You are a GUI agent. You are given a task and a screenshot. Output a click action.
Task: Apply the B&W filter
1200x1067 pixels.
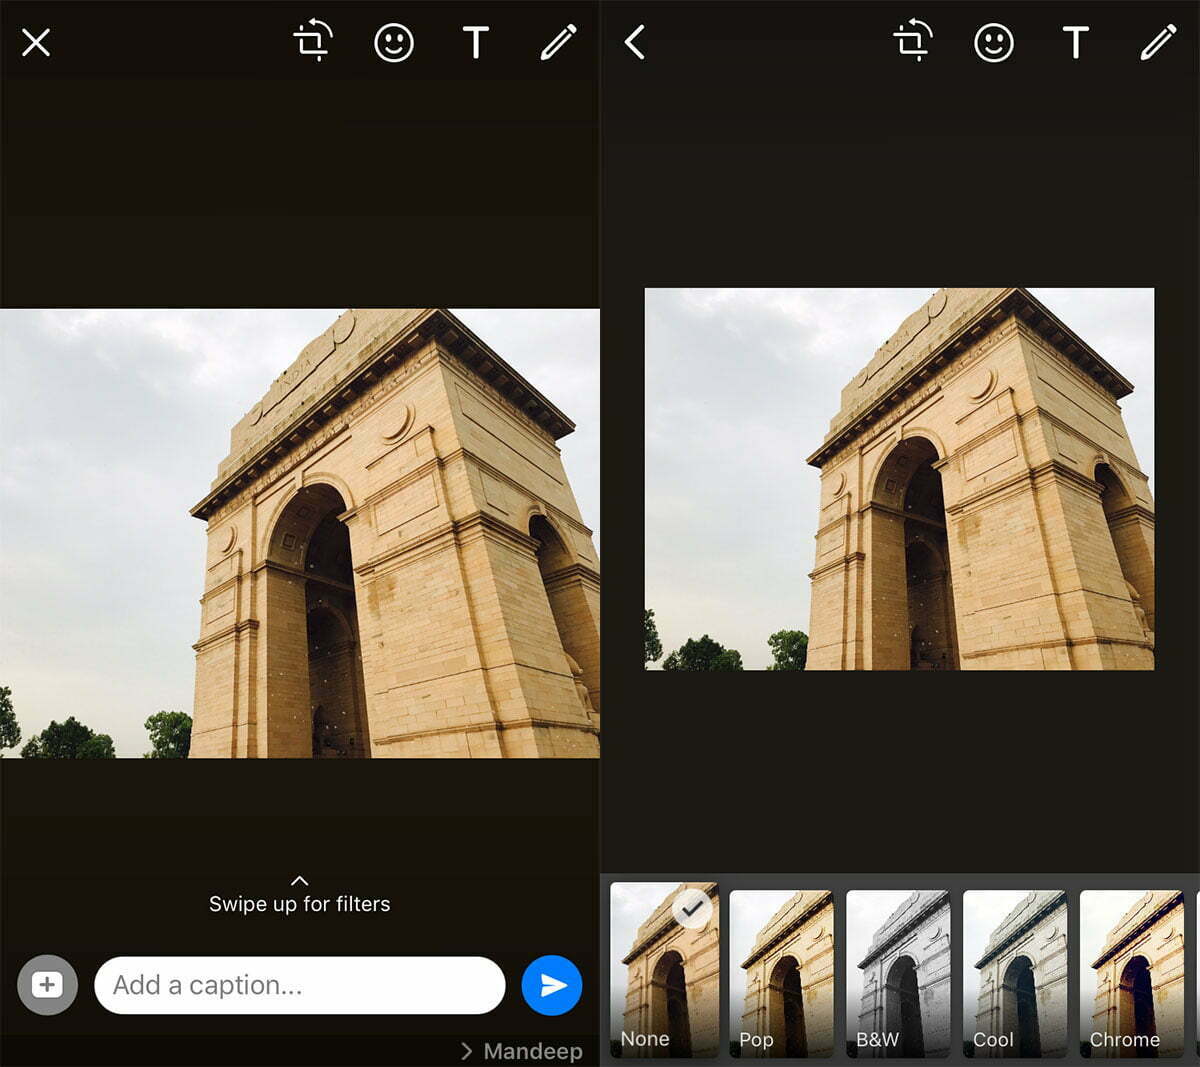[899, 973]
